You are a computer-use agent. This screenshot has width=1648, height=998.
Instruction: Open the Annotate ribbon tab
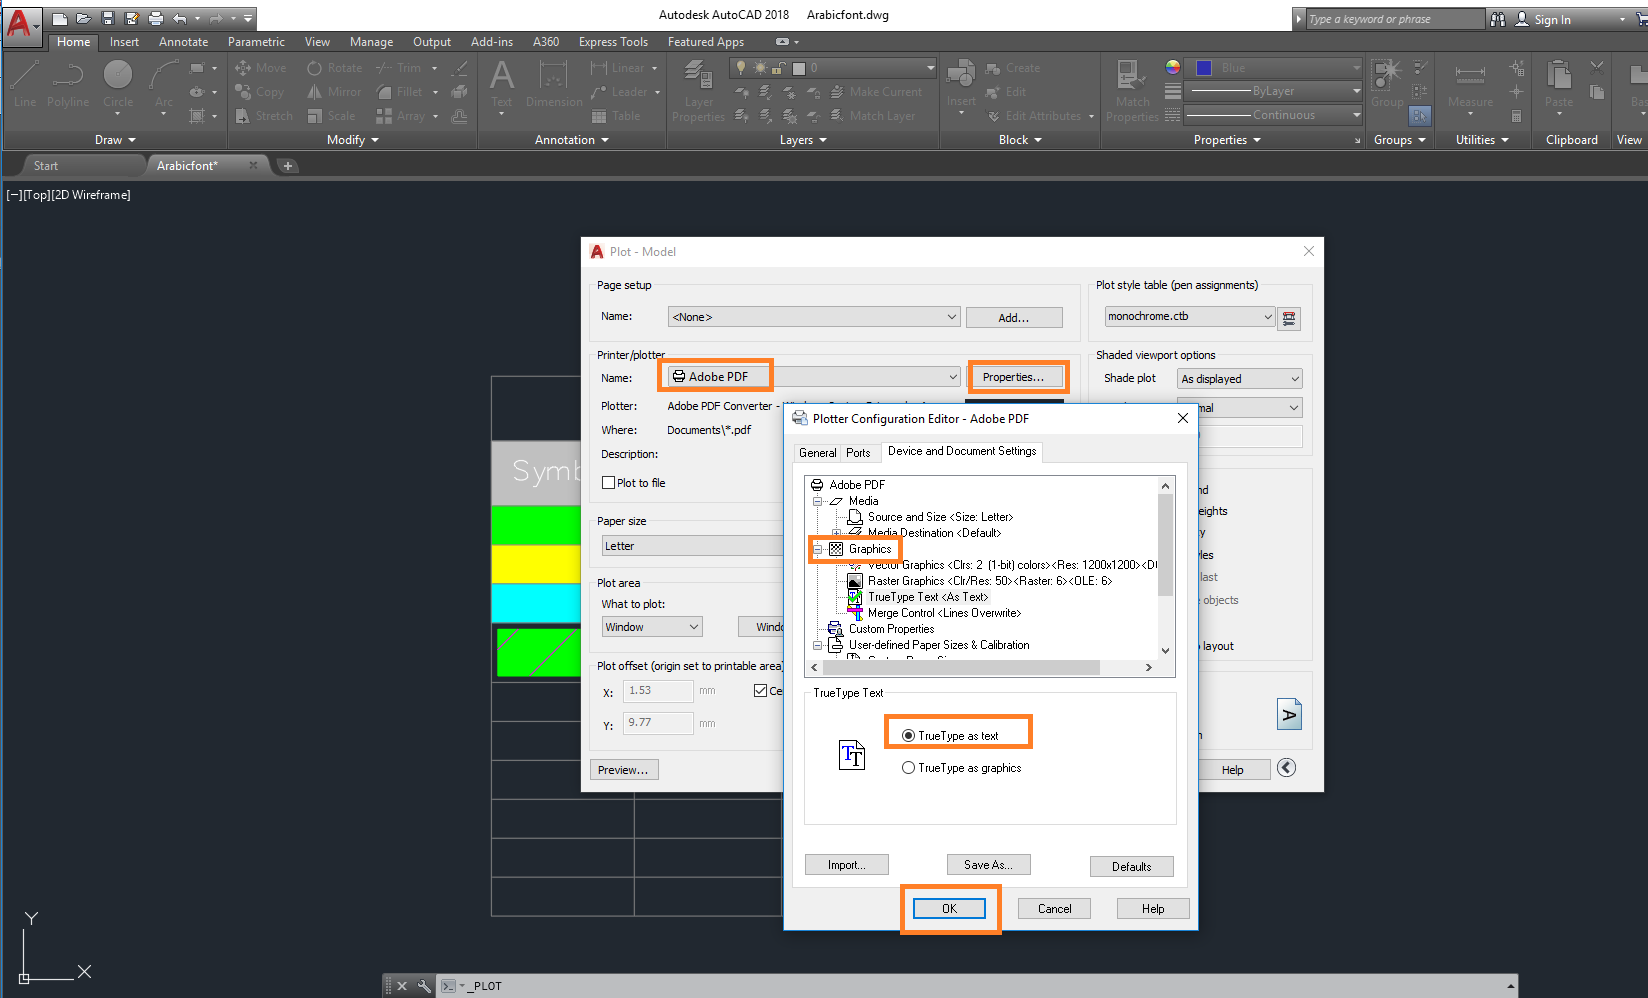tap(183, 41)
